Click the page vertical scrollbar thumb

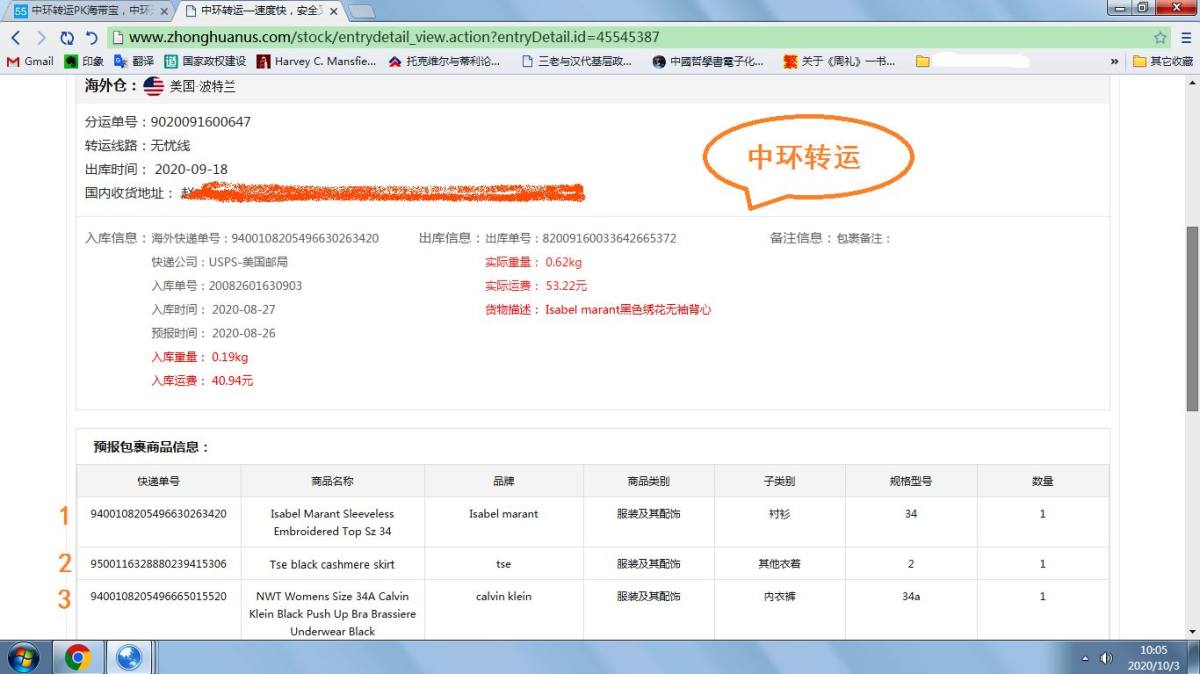(x=1192, y=318)
